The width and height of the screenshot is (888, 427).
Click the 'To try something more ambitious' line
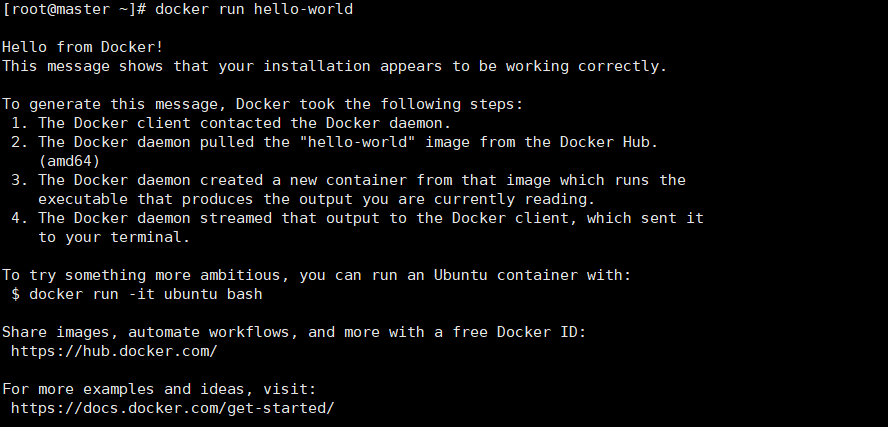(317, 275)
